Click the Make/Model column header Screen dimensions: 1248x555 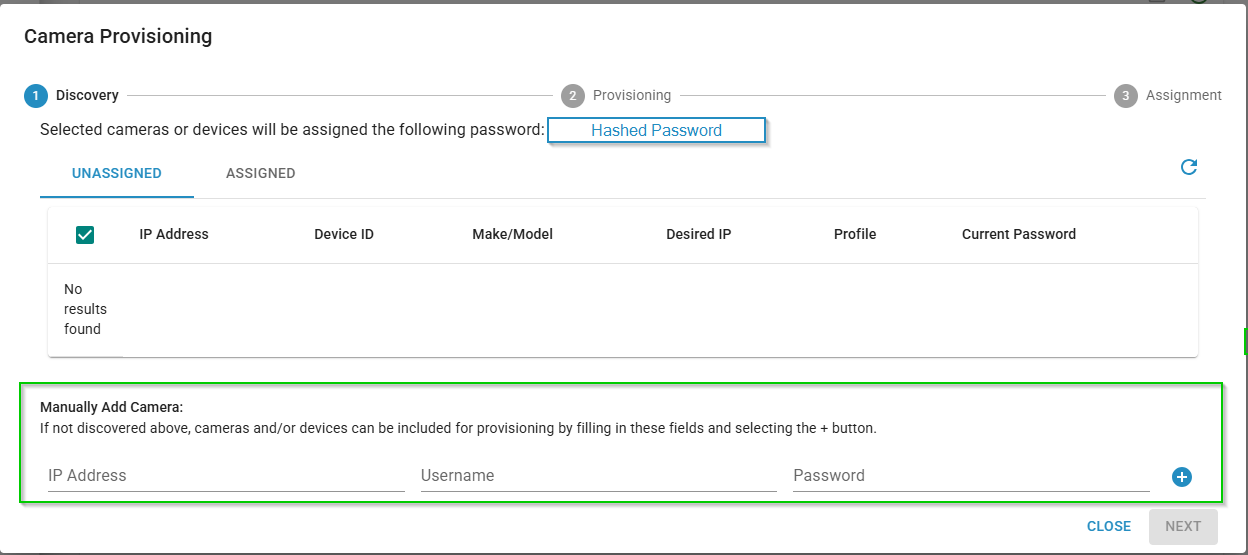(512, 234)
